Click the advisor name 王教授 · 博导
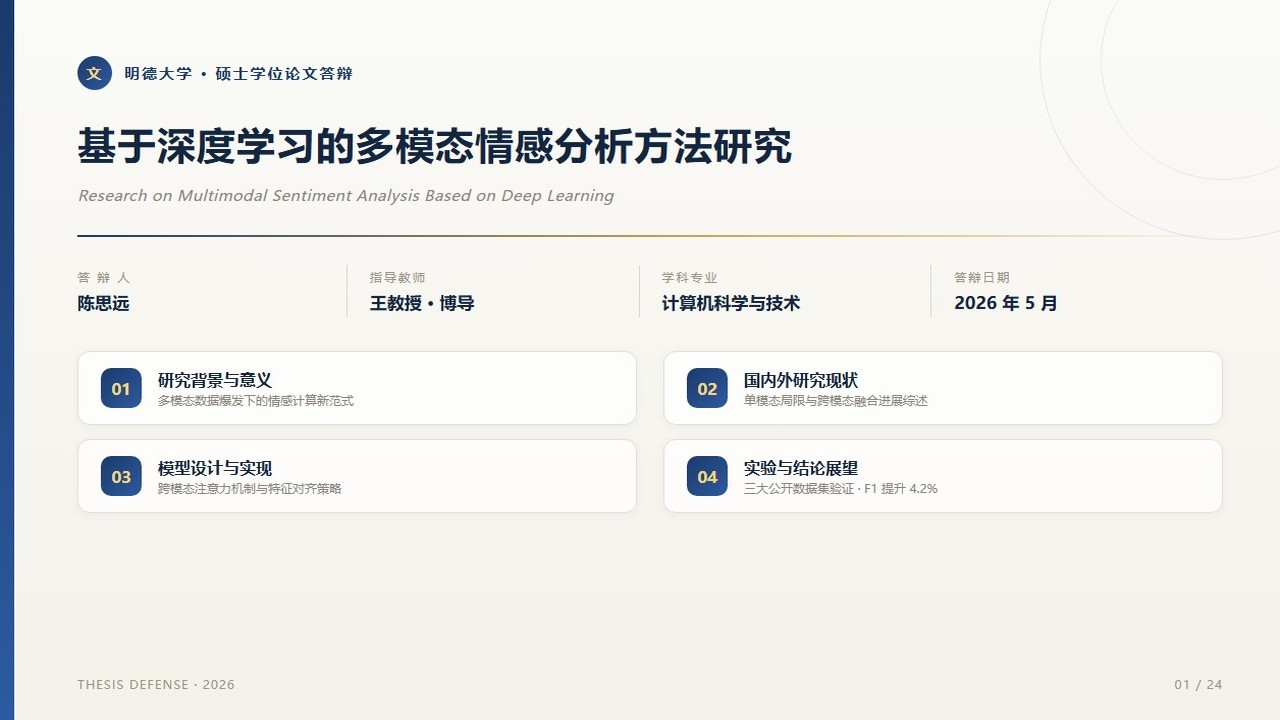 pyautogui.click(x=422, y=303)
